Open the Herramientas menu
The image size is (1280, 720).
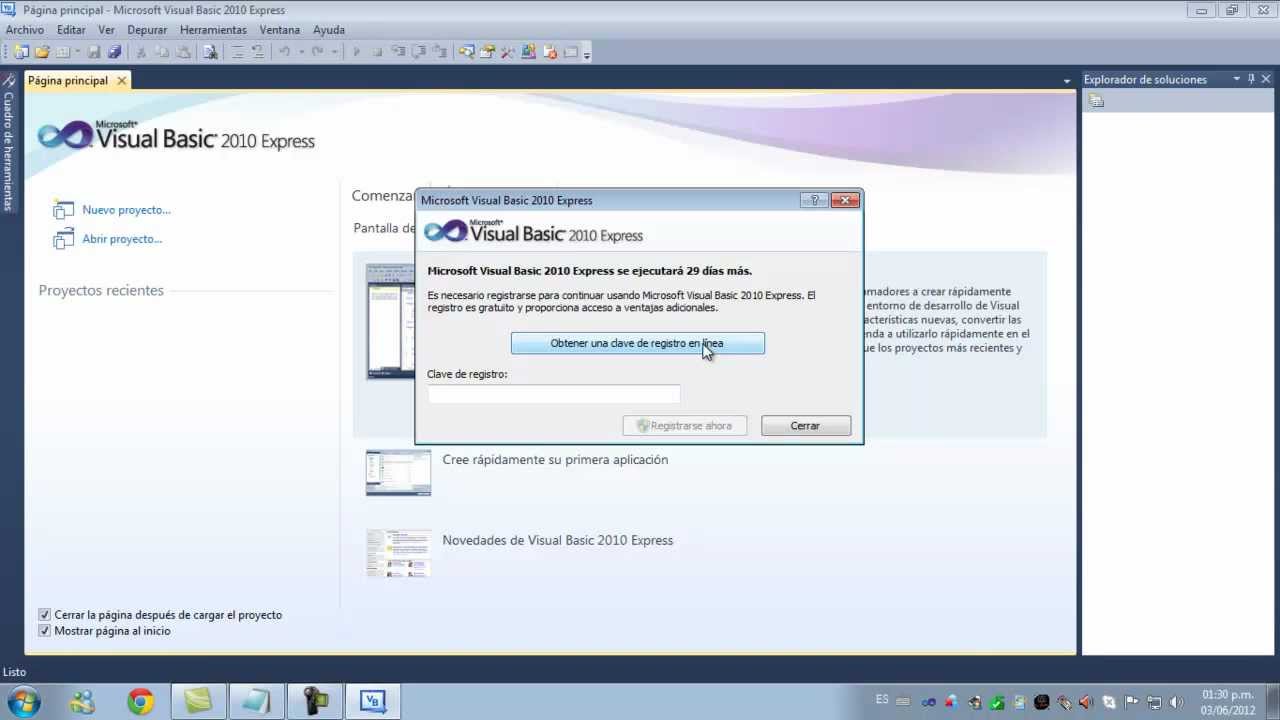tap(213, 30)
